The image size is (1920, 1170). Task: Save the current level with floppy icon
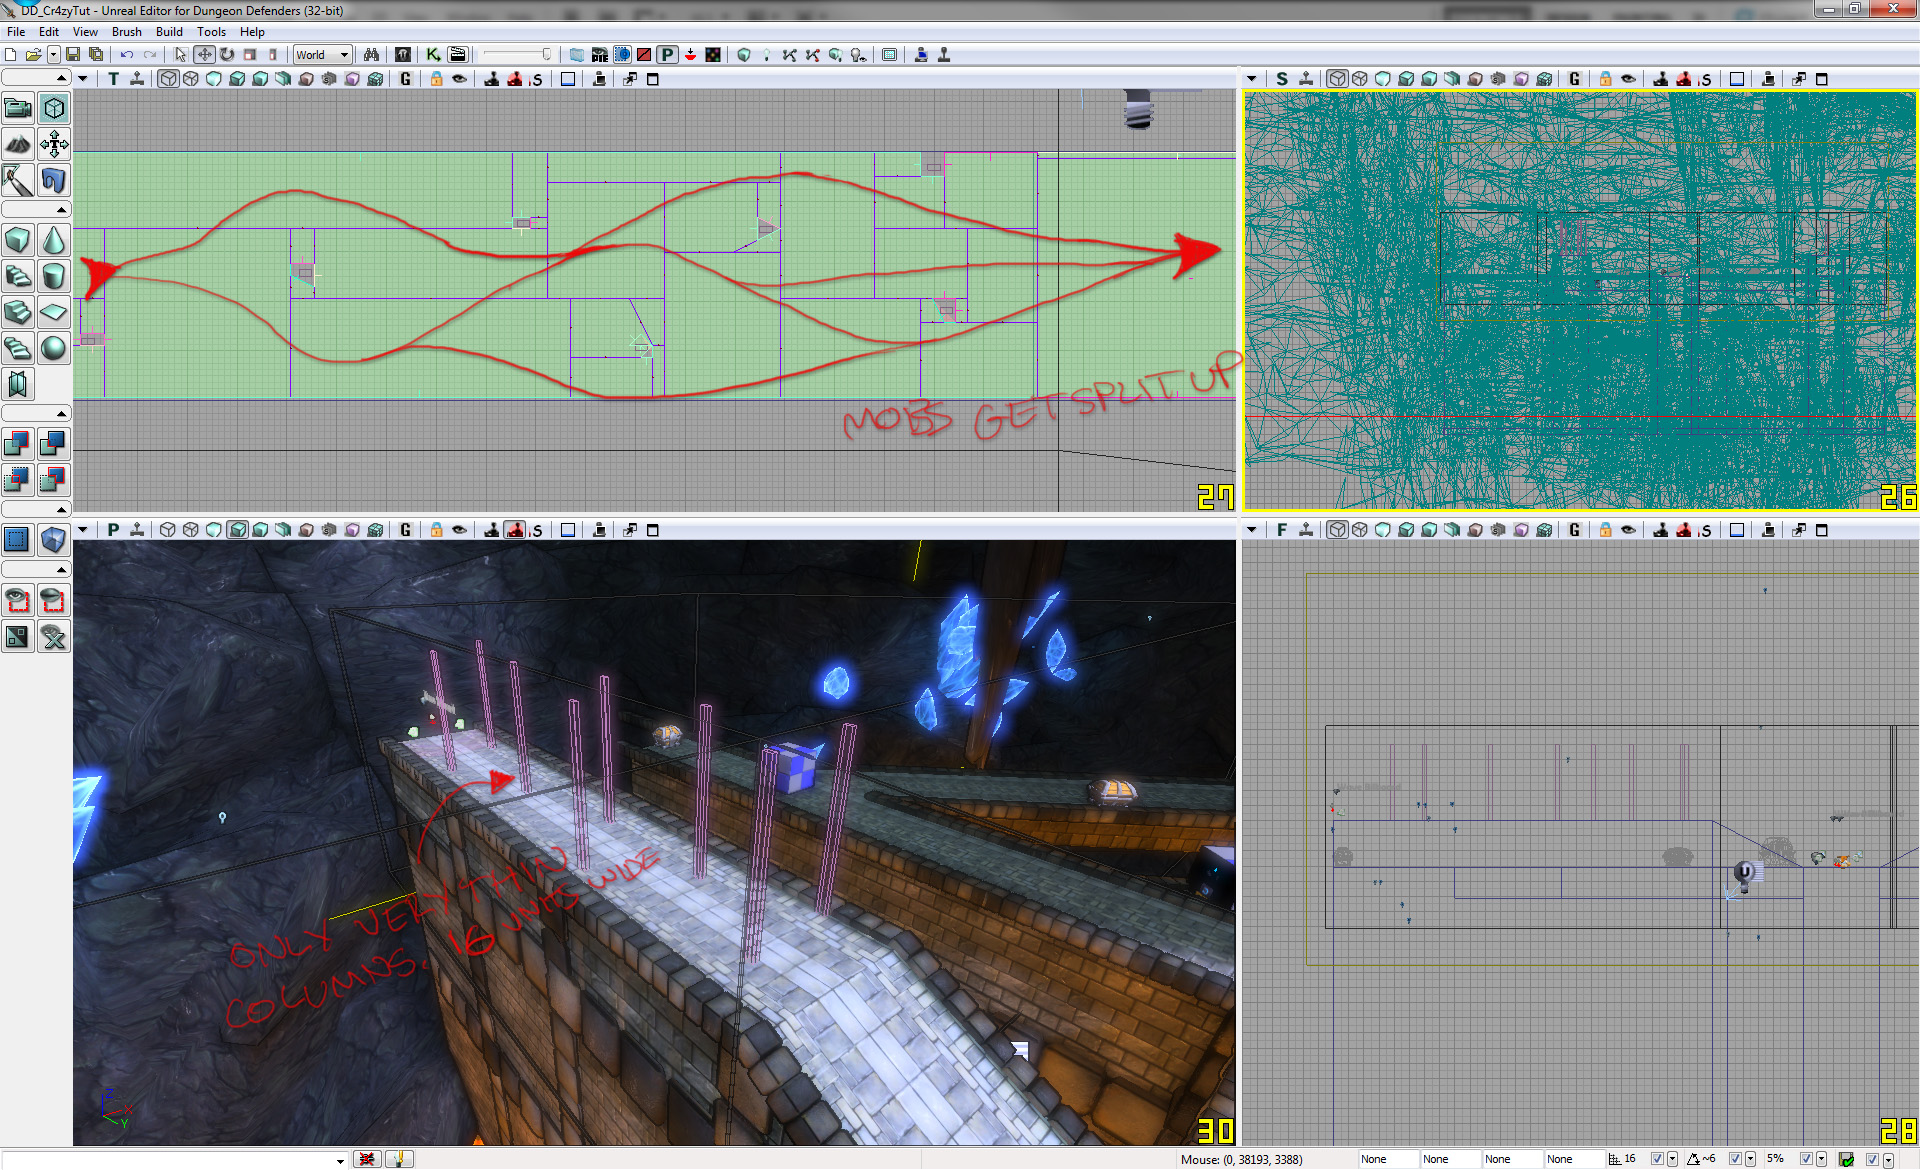tap(73, 55)
